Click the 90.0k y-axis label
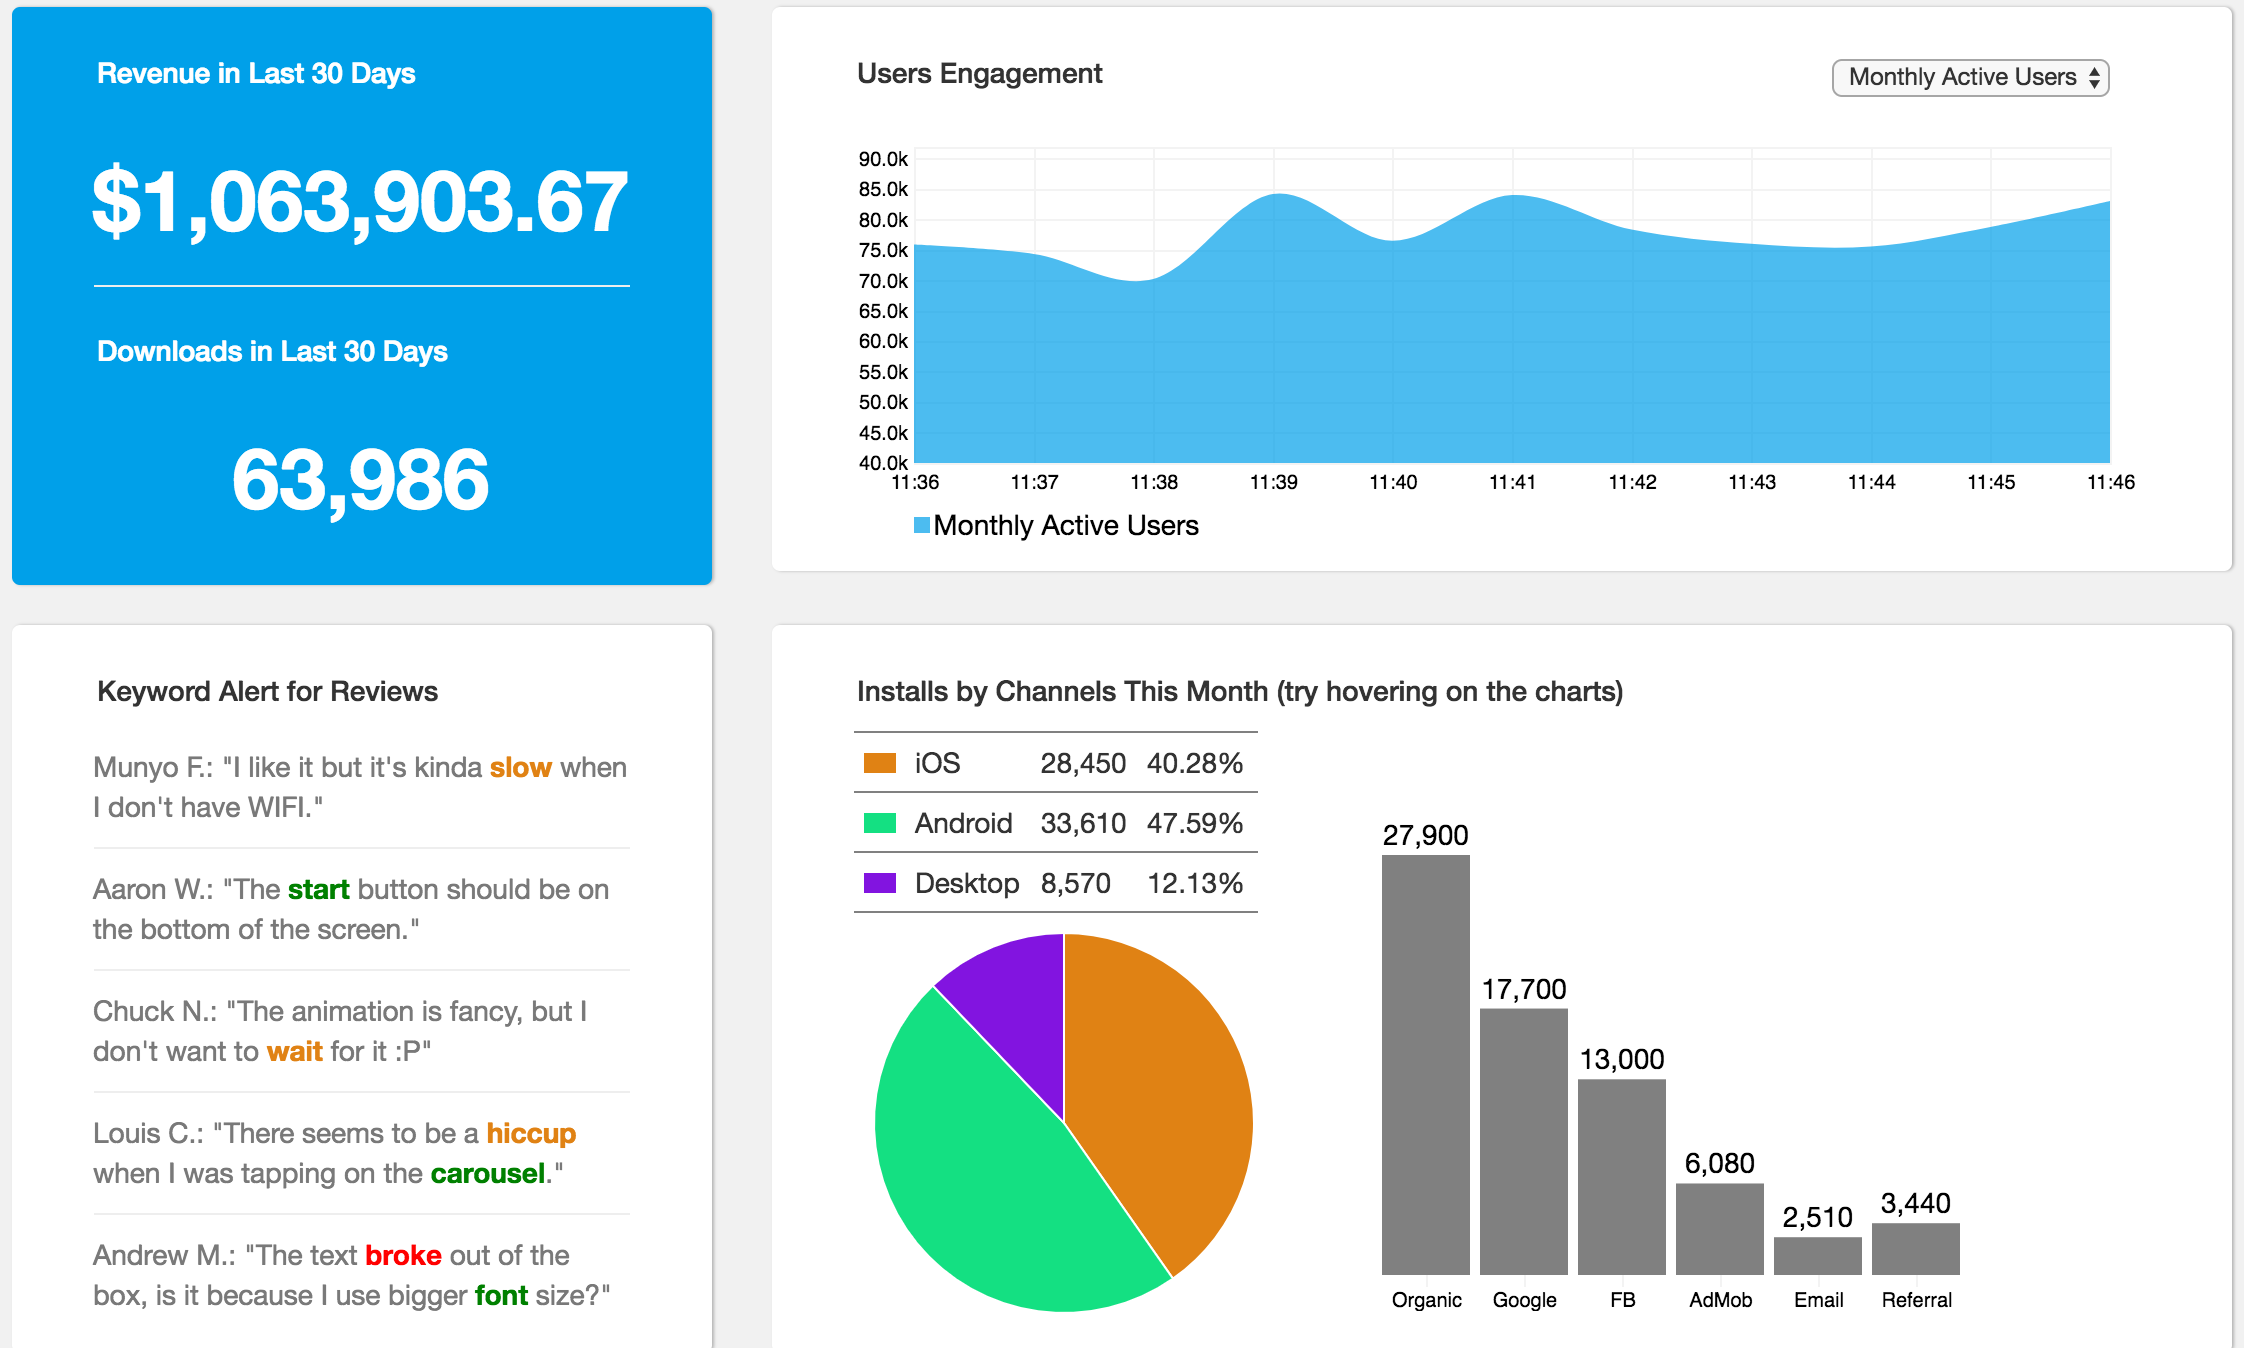The image size is (2244, 1348). pos(883,159)
